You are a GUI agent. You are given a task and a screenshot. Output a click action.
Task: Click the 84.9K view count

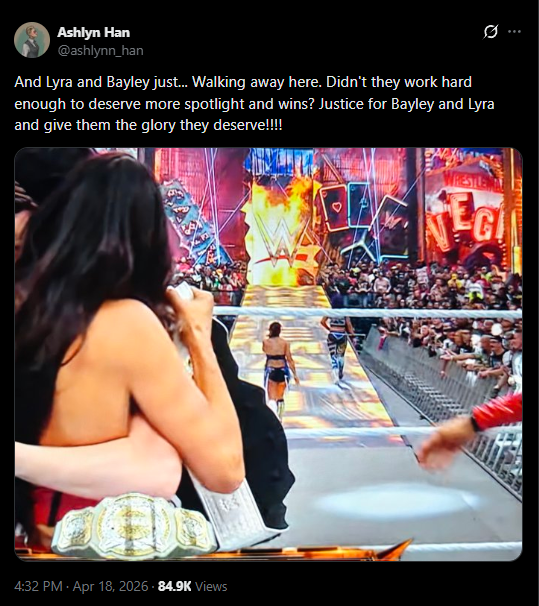175,586
